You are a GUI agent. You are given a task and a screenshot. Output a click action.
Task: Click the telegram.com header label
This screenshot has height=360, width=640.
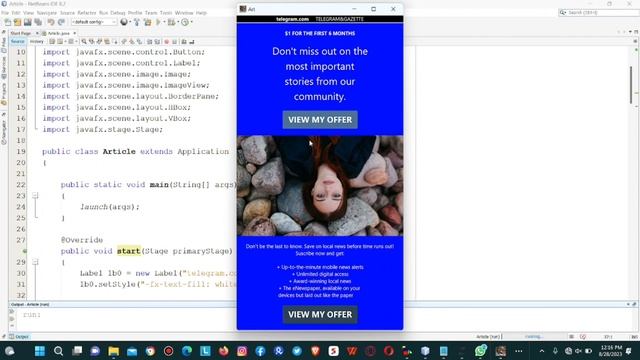[292, 19]
